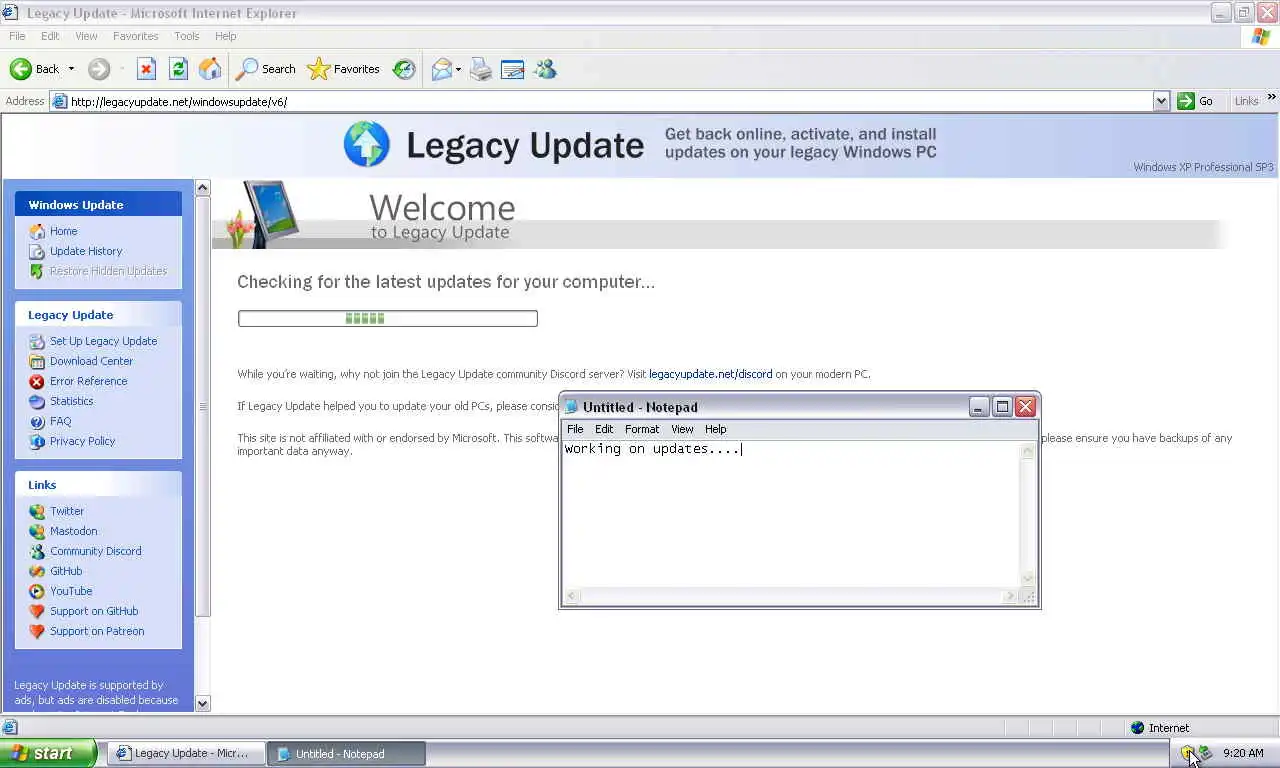Open the Notepad Help menu
Screen dimensions: 1280x768
[715, 429]
